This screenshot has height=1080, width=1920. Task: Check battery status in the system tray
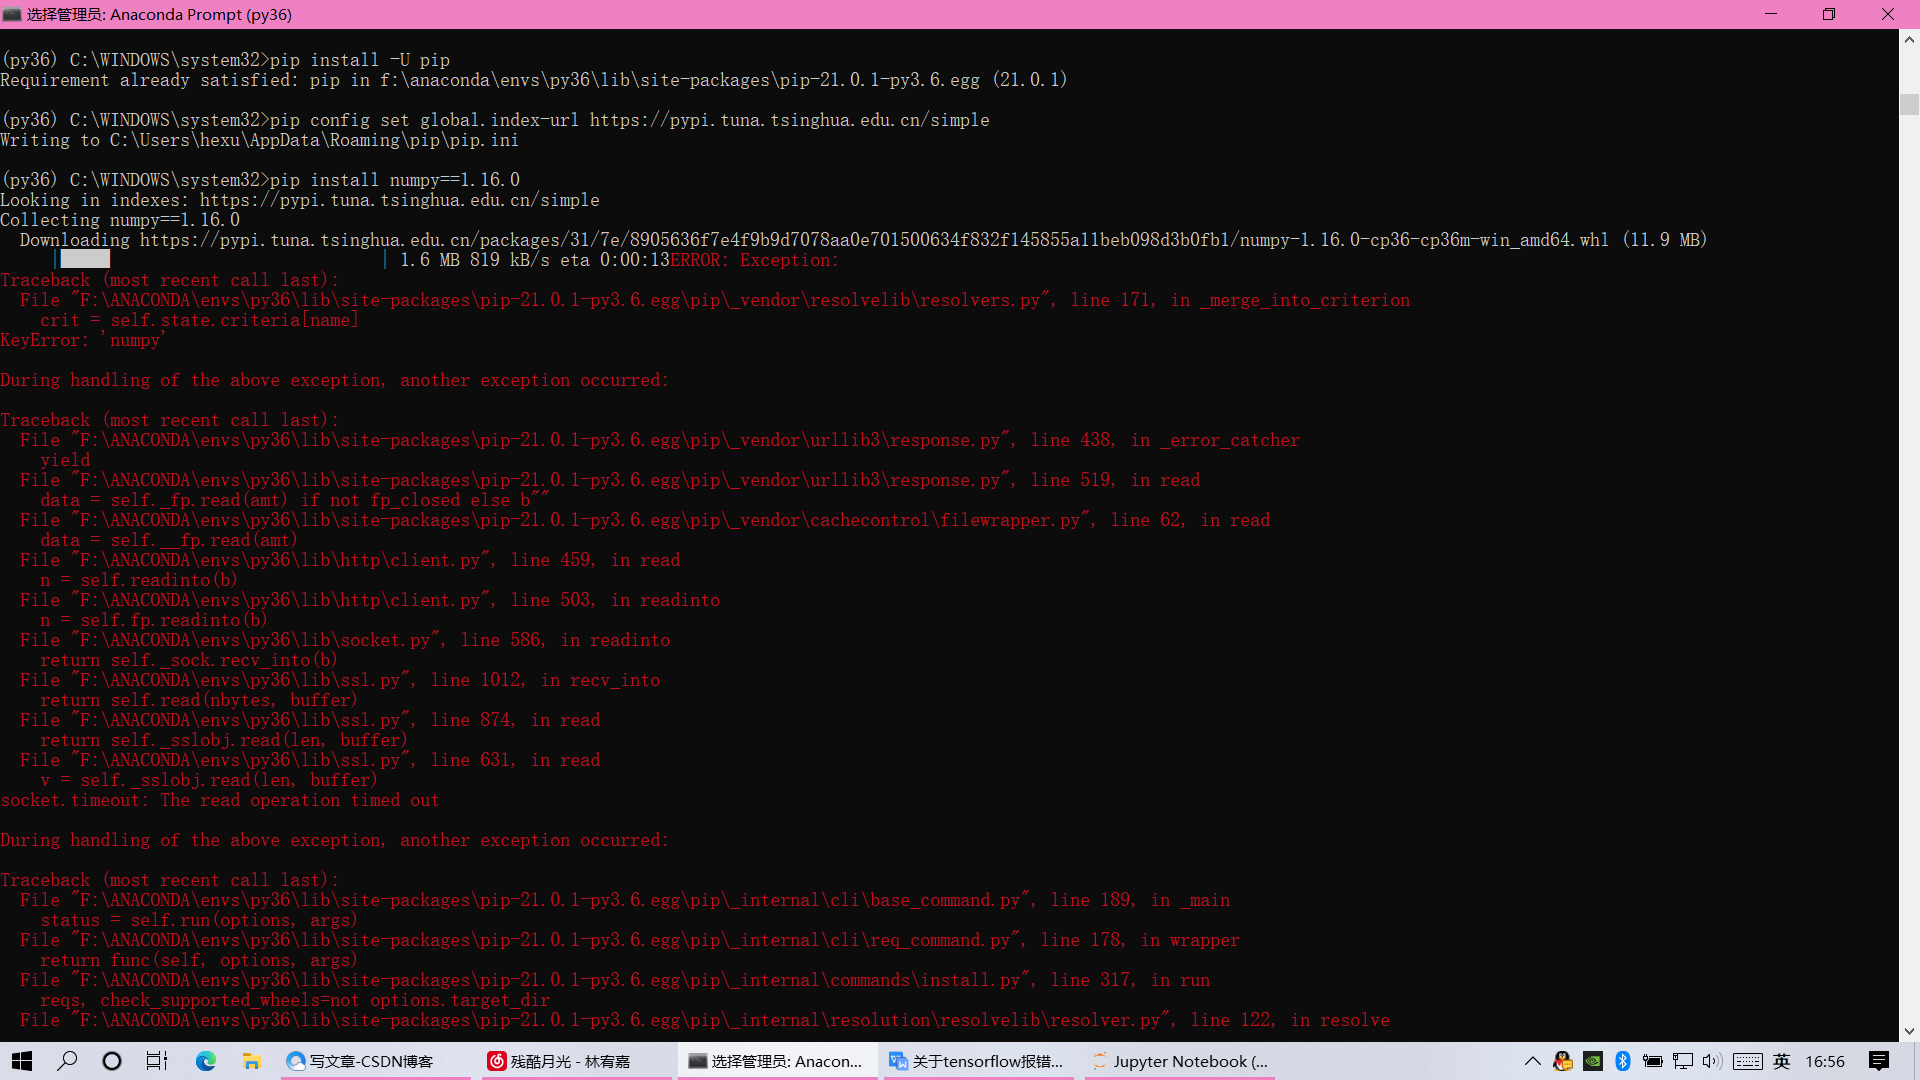click(x=1652, y=1061)
